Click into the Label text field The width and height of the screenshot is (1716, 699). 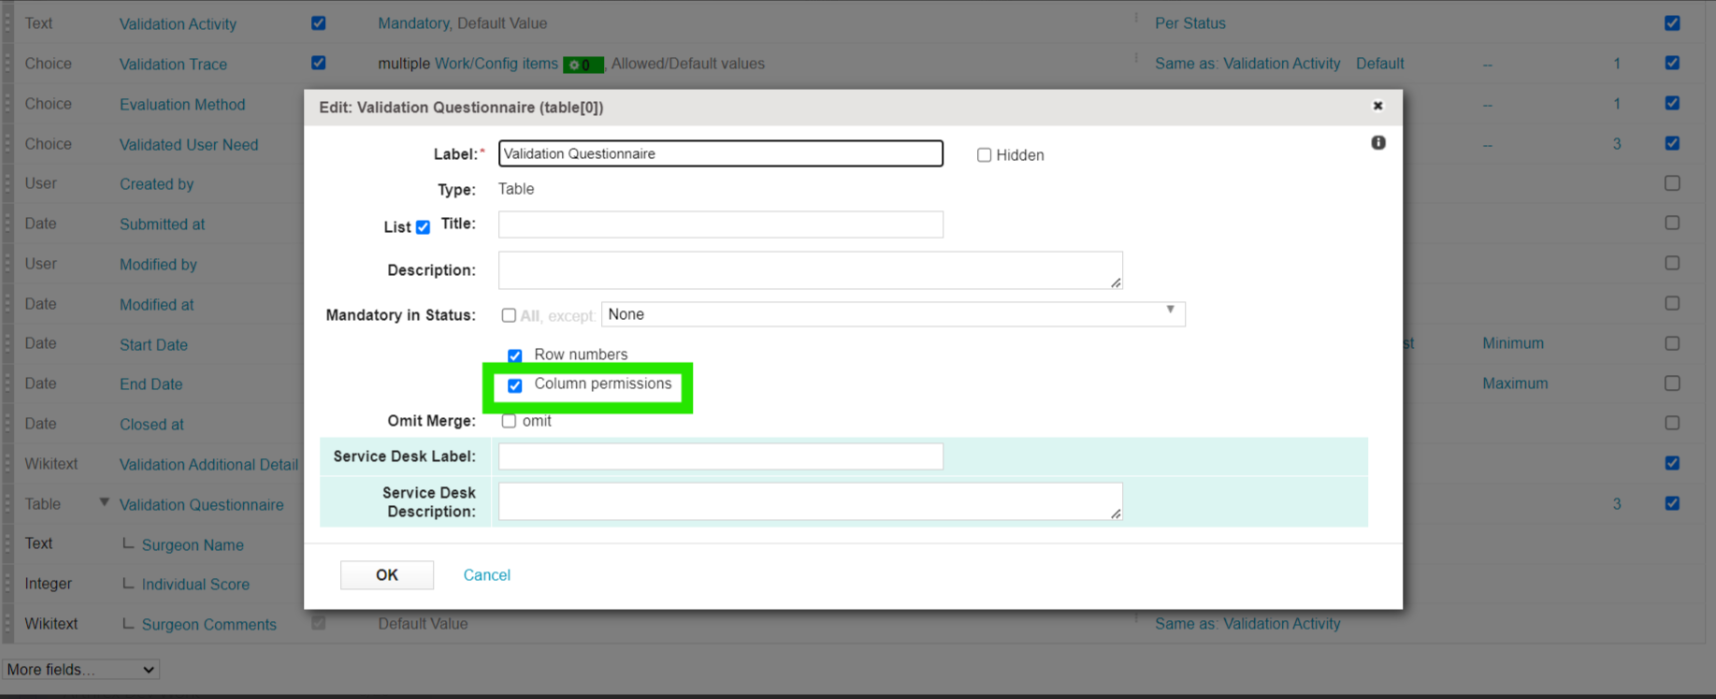720,153
